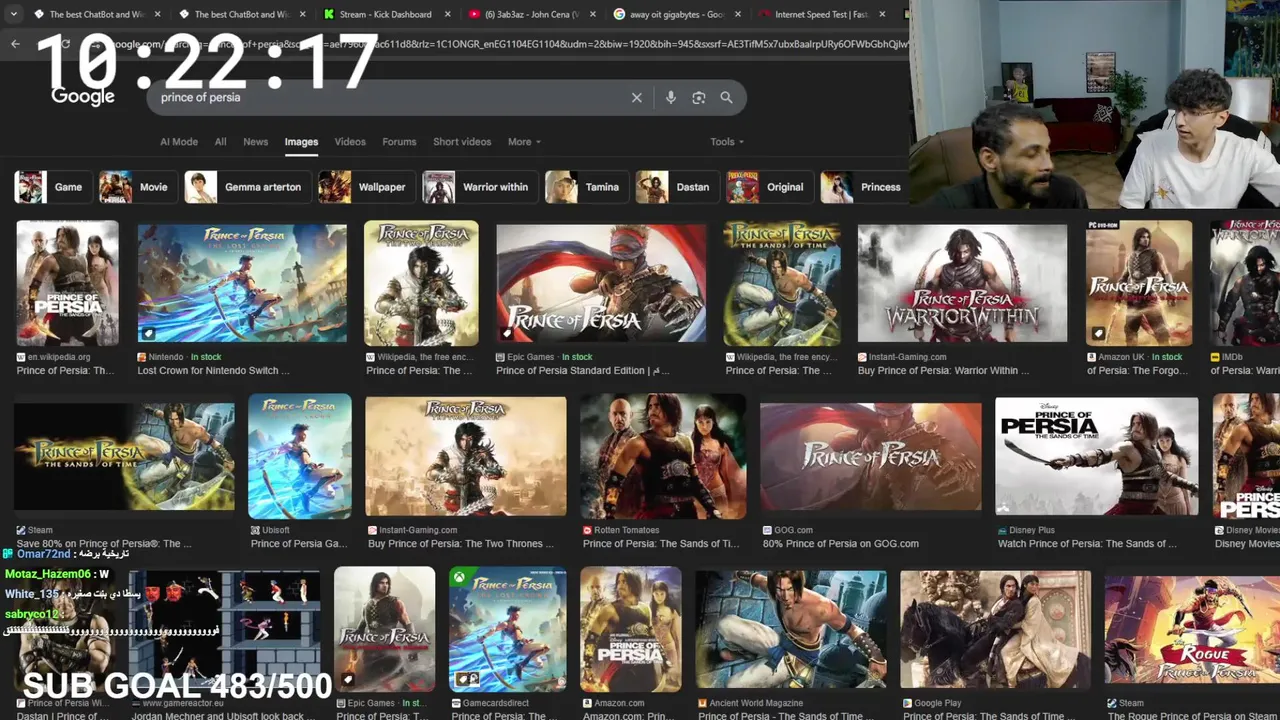Open browser tab search dropdown arrow

tap(13, 15)
